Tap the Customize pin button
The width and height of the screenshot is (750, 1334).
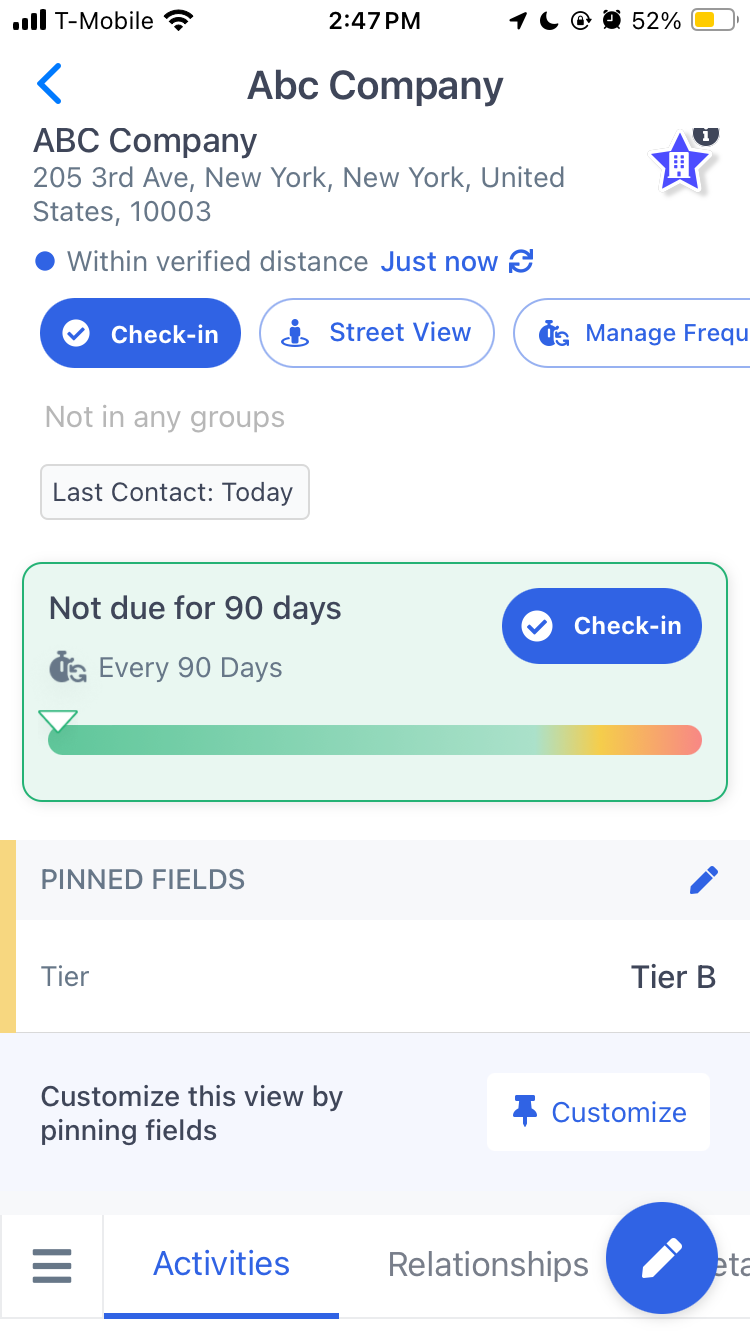[599, 1112]
